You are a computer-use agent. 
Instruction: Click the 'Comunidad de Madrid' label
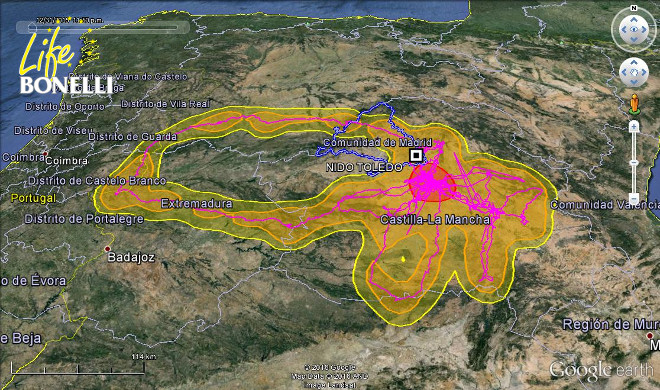(377, 143)
